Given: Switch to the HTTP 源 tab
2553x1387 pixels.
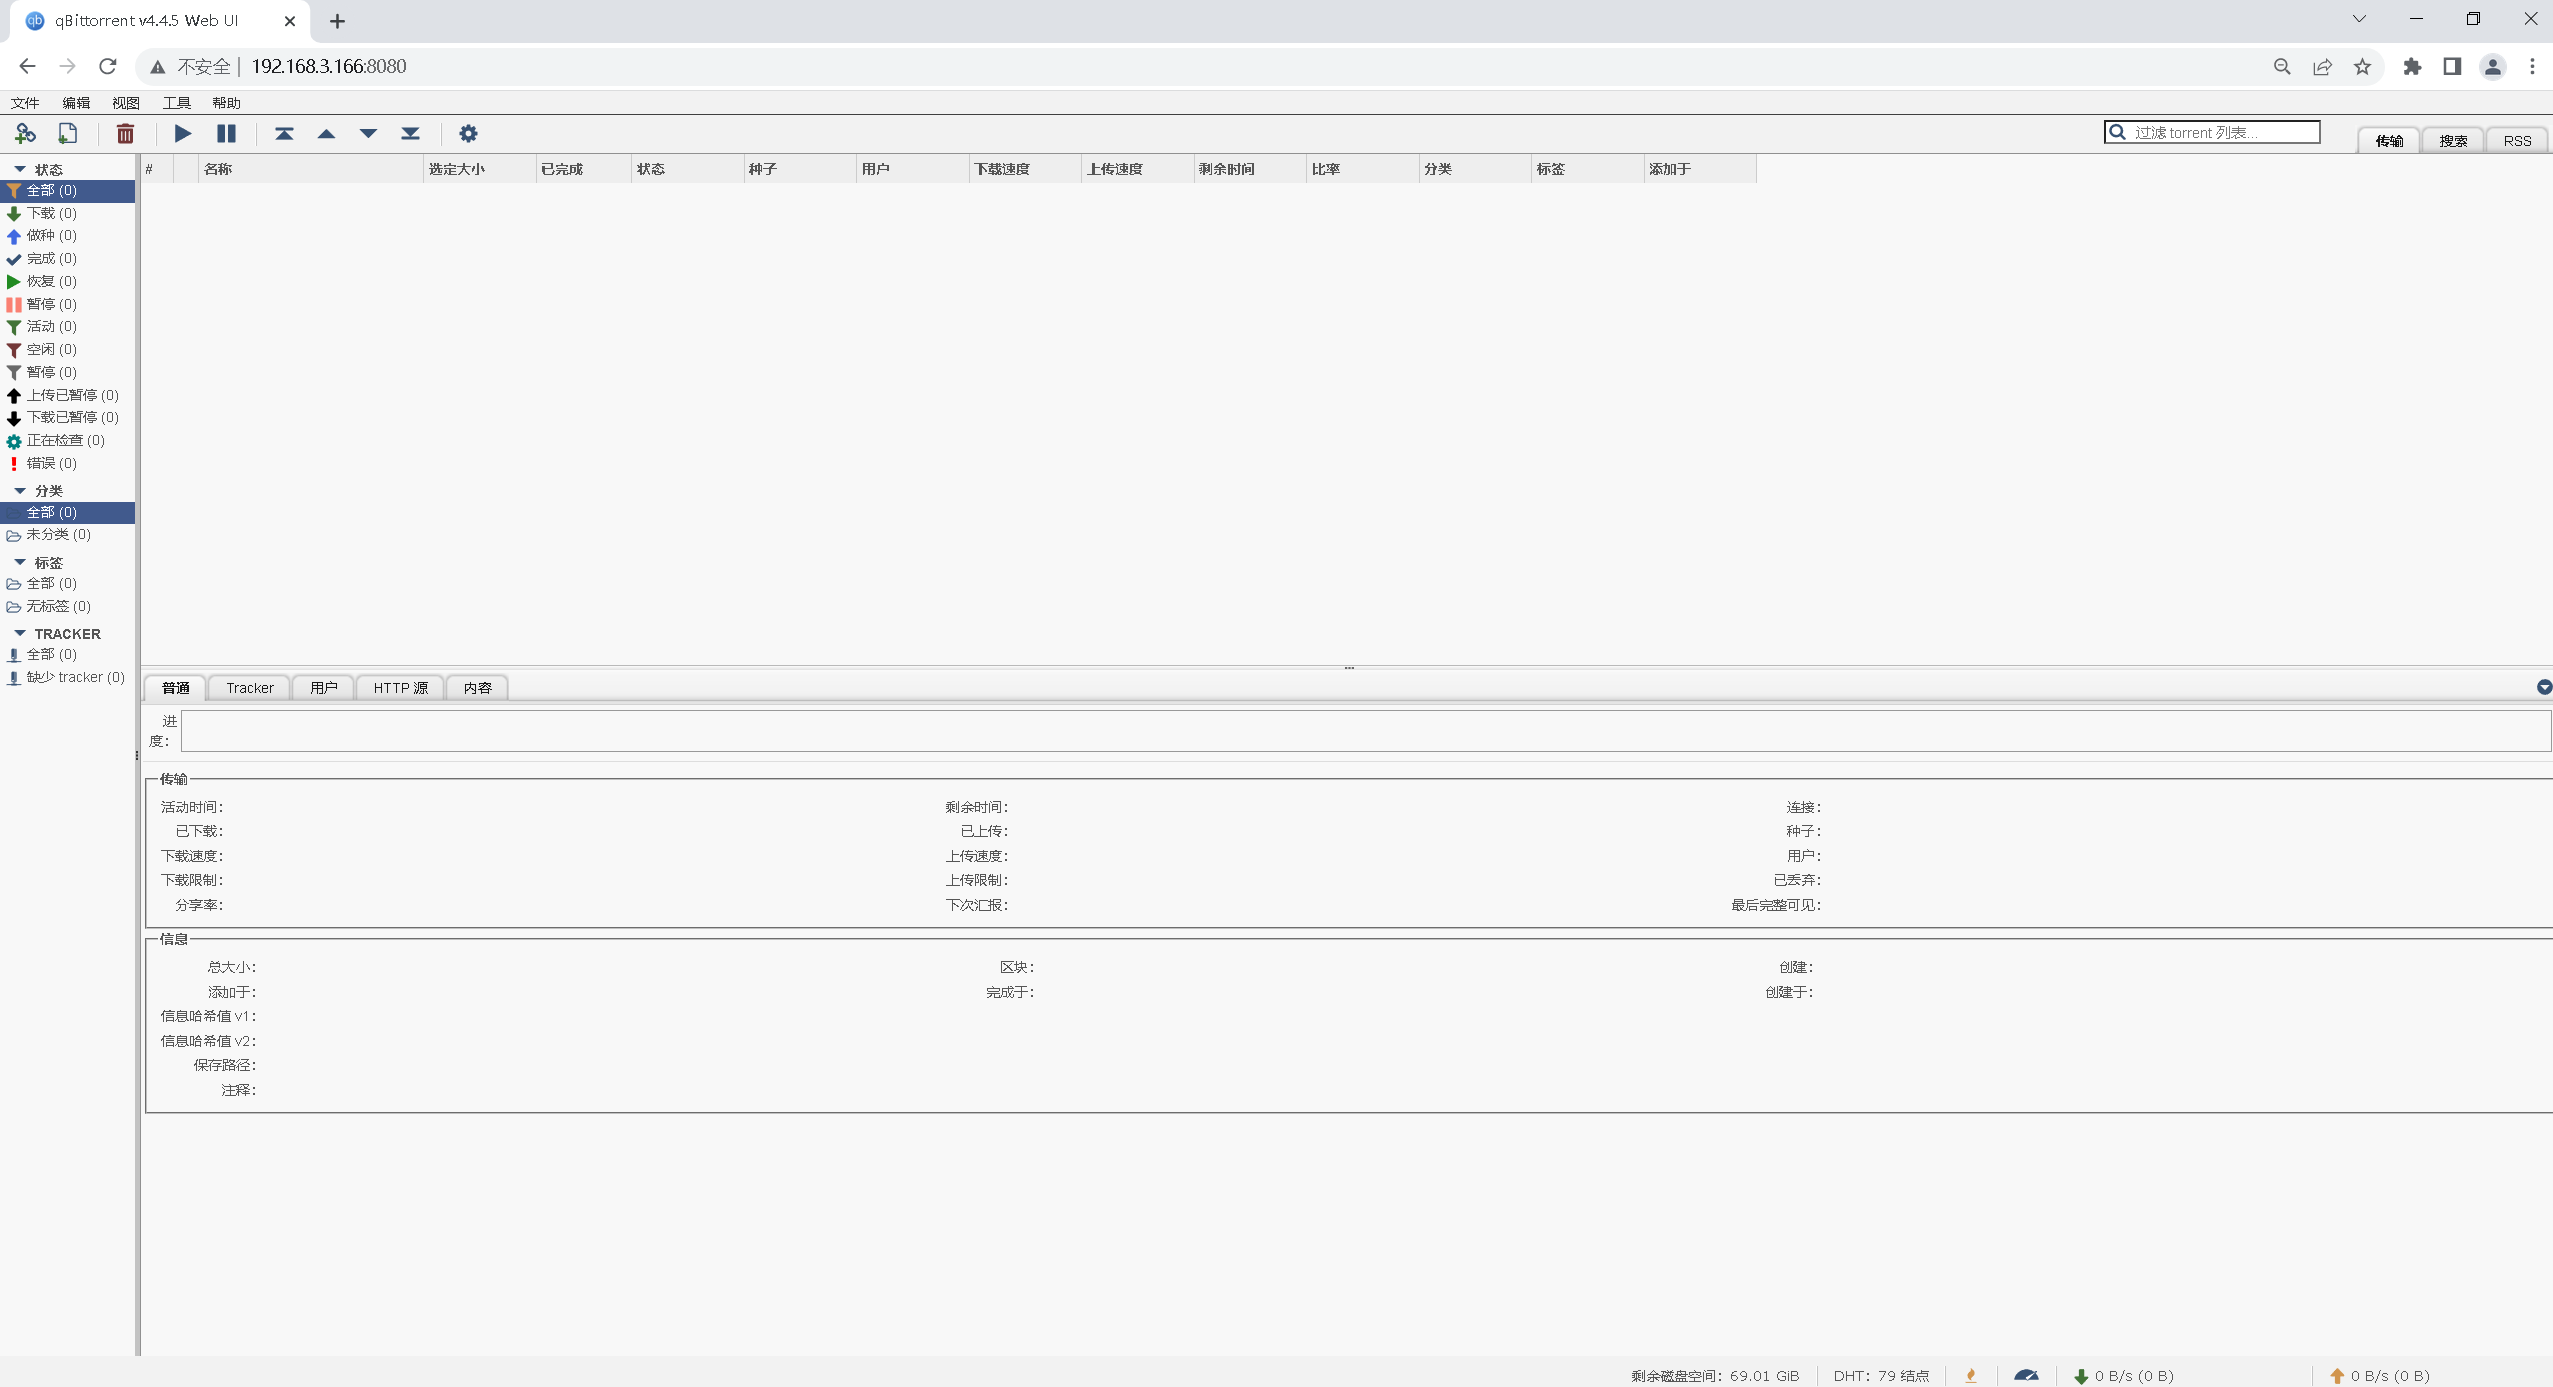Looking at the screenshot, I should [400, 688].
